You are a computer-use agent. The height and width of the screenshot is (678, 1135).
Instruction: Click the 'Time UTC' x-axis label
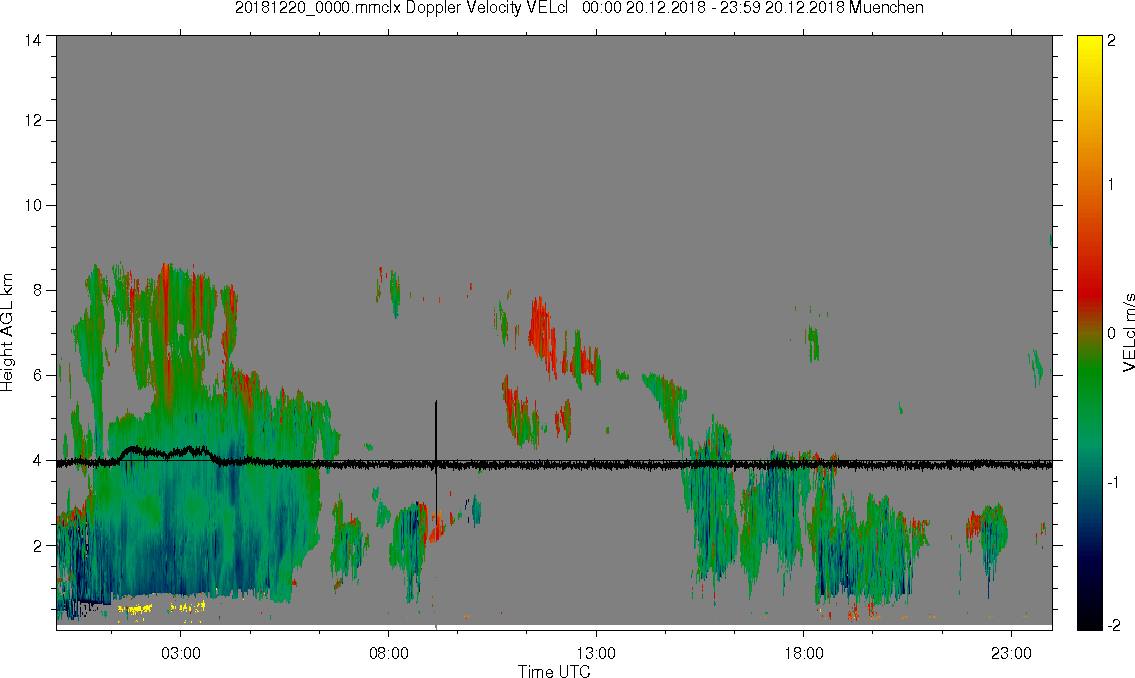click(554, 671)
